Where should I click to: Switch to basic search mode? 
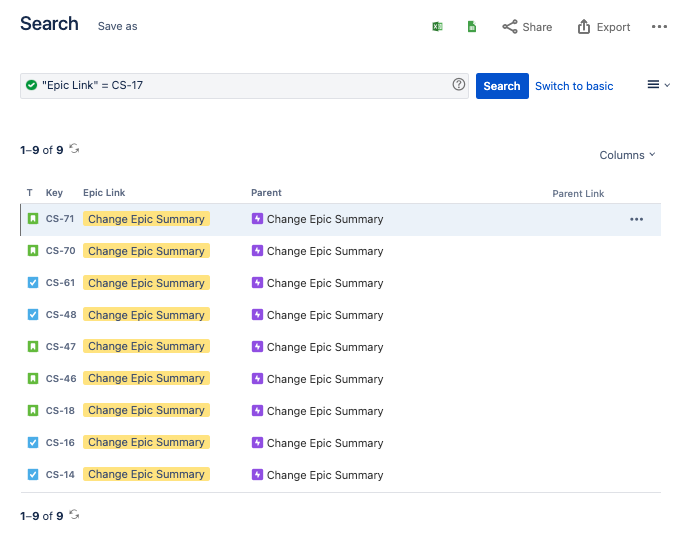(x=574, y=86)
